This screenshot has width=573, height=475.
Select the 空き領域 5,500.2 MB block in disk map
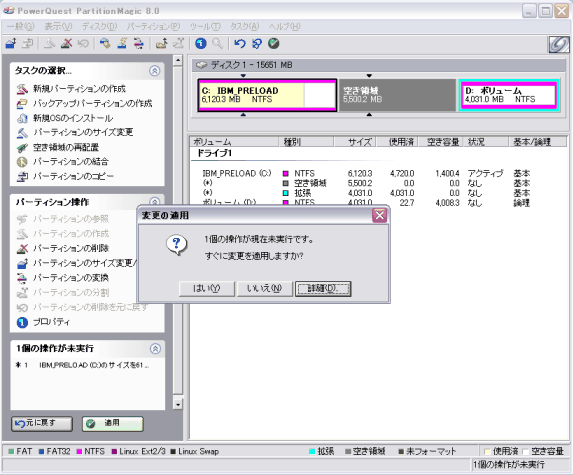398,95
